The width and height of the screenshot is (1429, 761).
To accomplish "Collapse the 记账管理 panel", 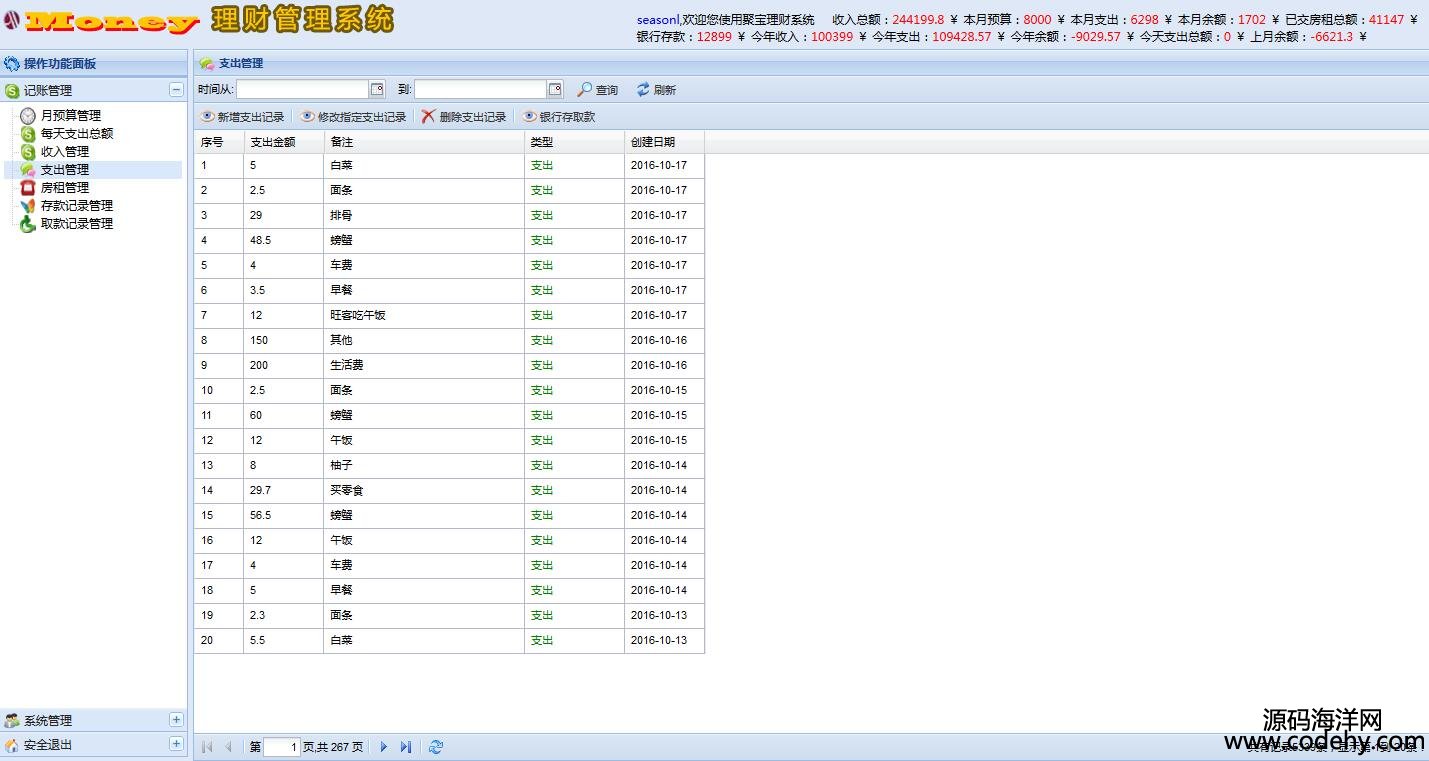I will pos(176,90).
